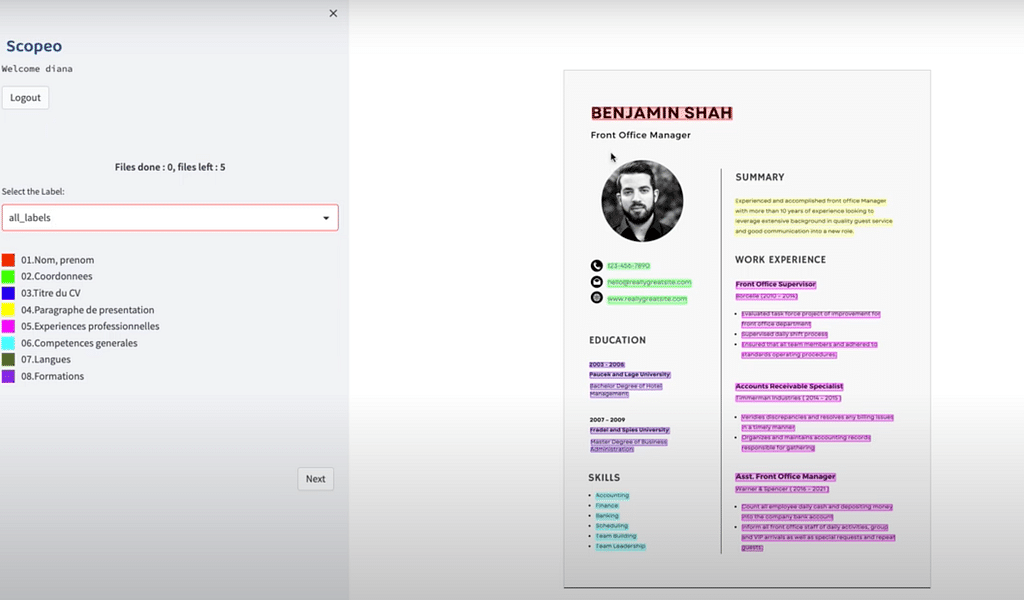Close the sidebar with the X icon
This screenshot has height=600, width=1024.
point(333,14)
